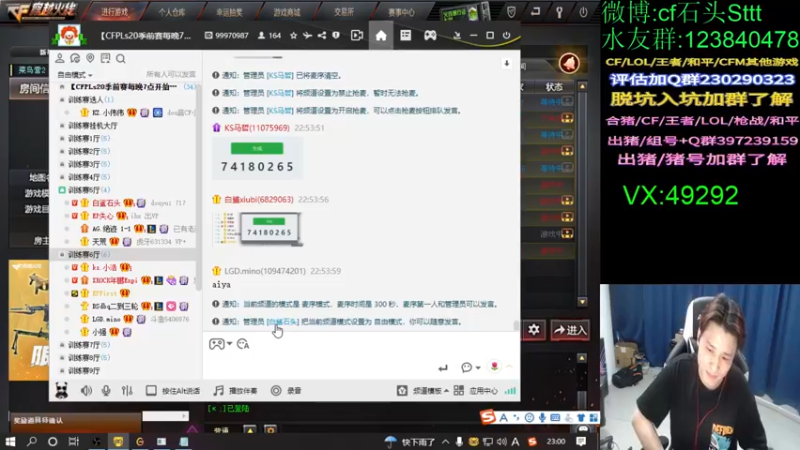This screenshot has height=450, width=800.
Task: Open Windows Start menu
Action: (x=10, y=441)
